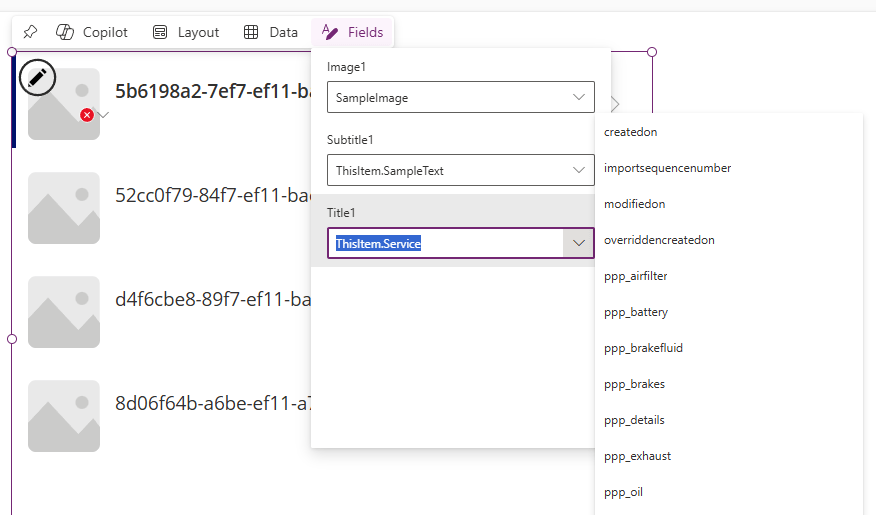Screen dimensions: 876x515
Task: Select the ppp_details field option
Action: [x=634, y=420]
